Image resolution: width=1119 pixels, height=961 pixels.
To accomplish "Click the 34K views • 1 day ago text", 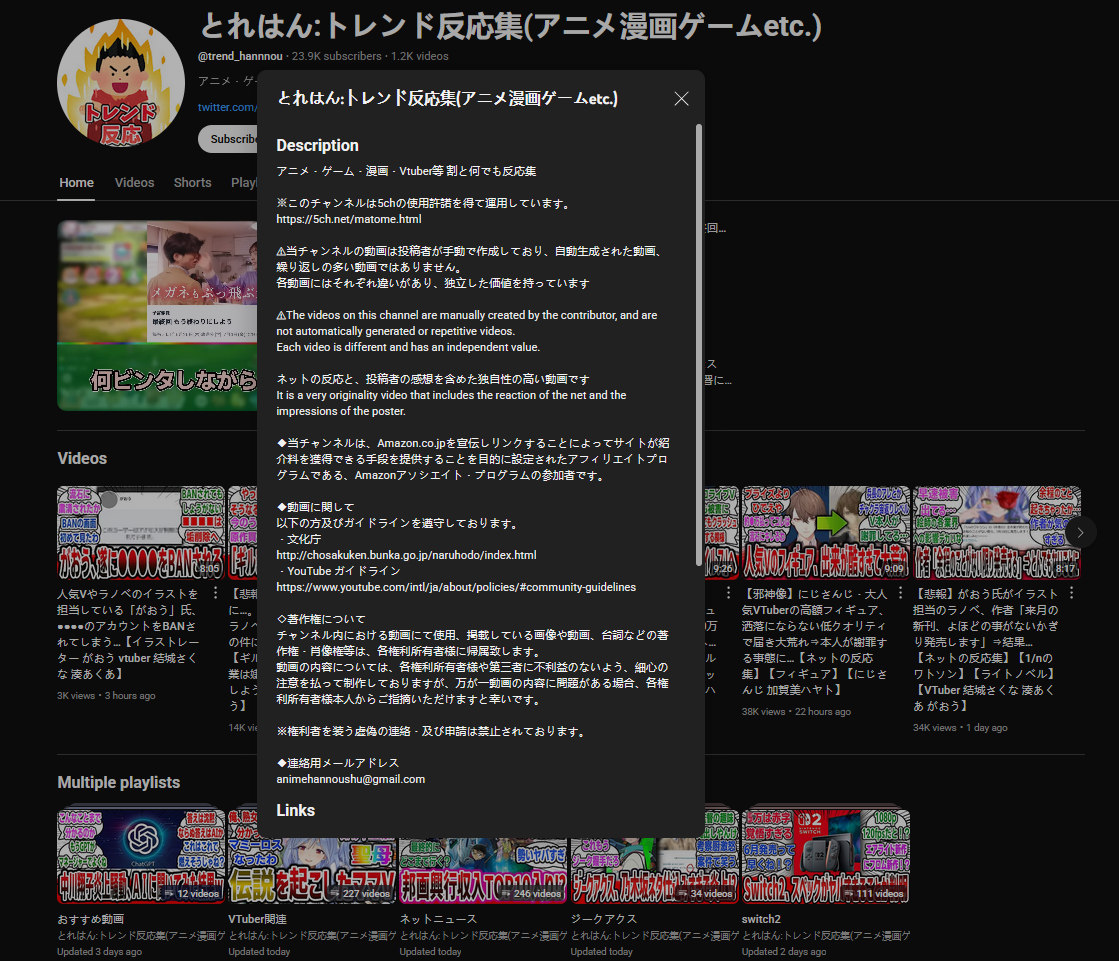I will pos(960,728).
